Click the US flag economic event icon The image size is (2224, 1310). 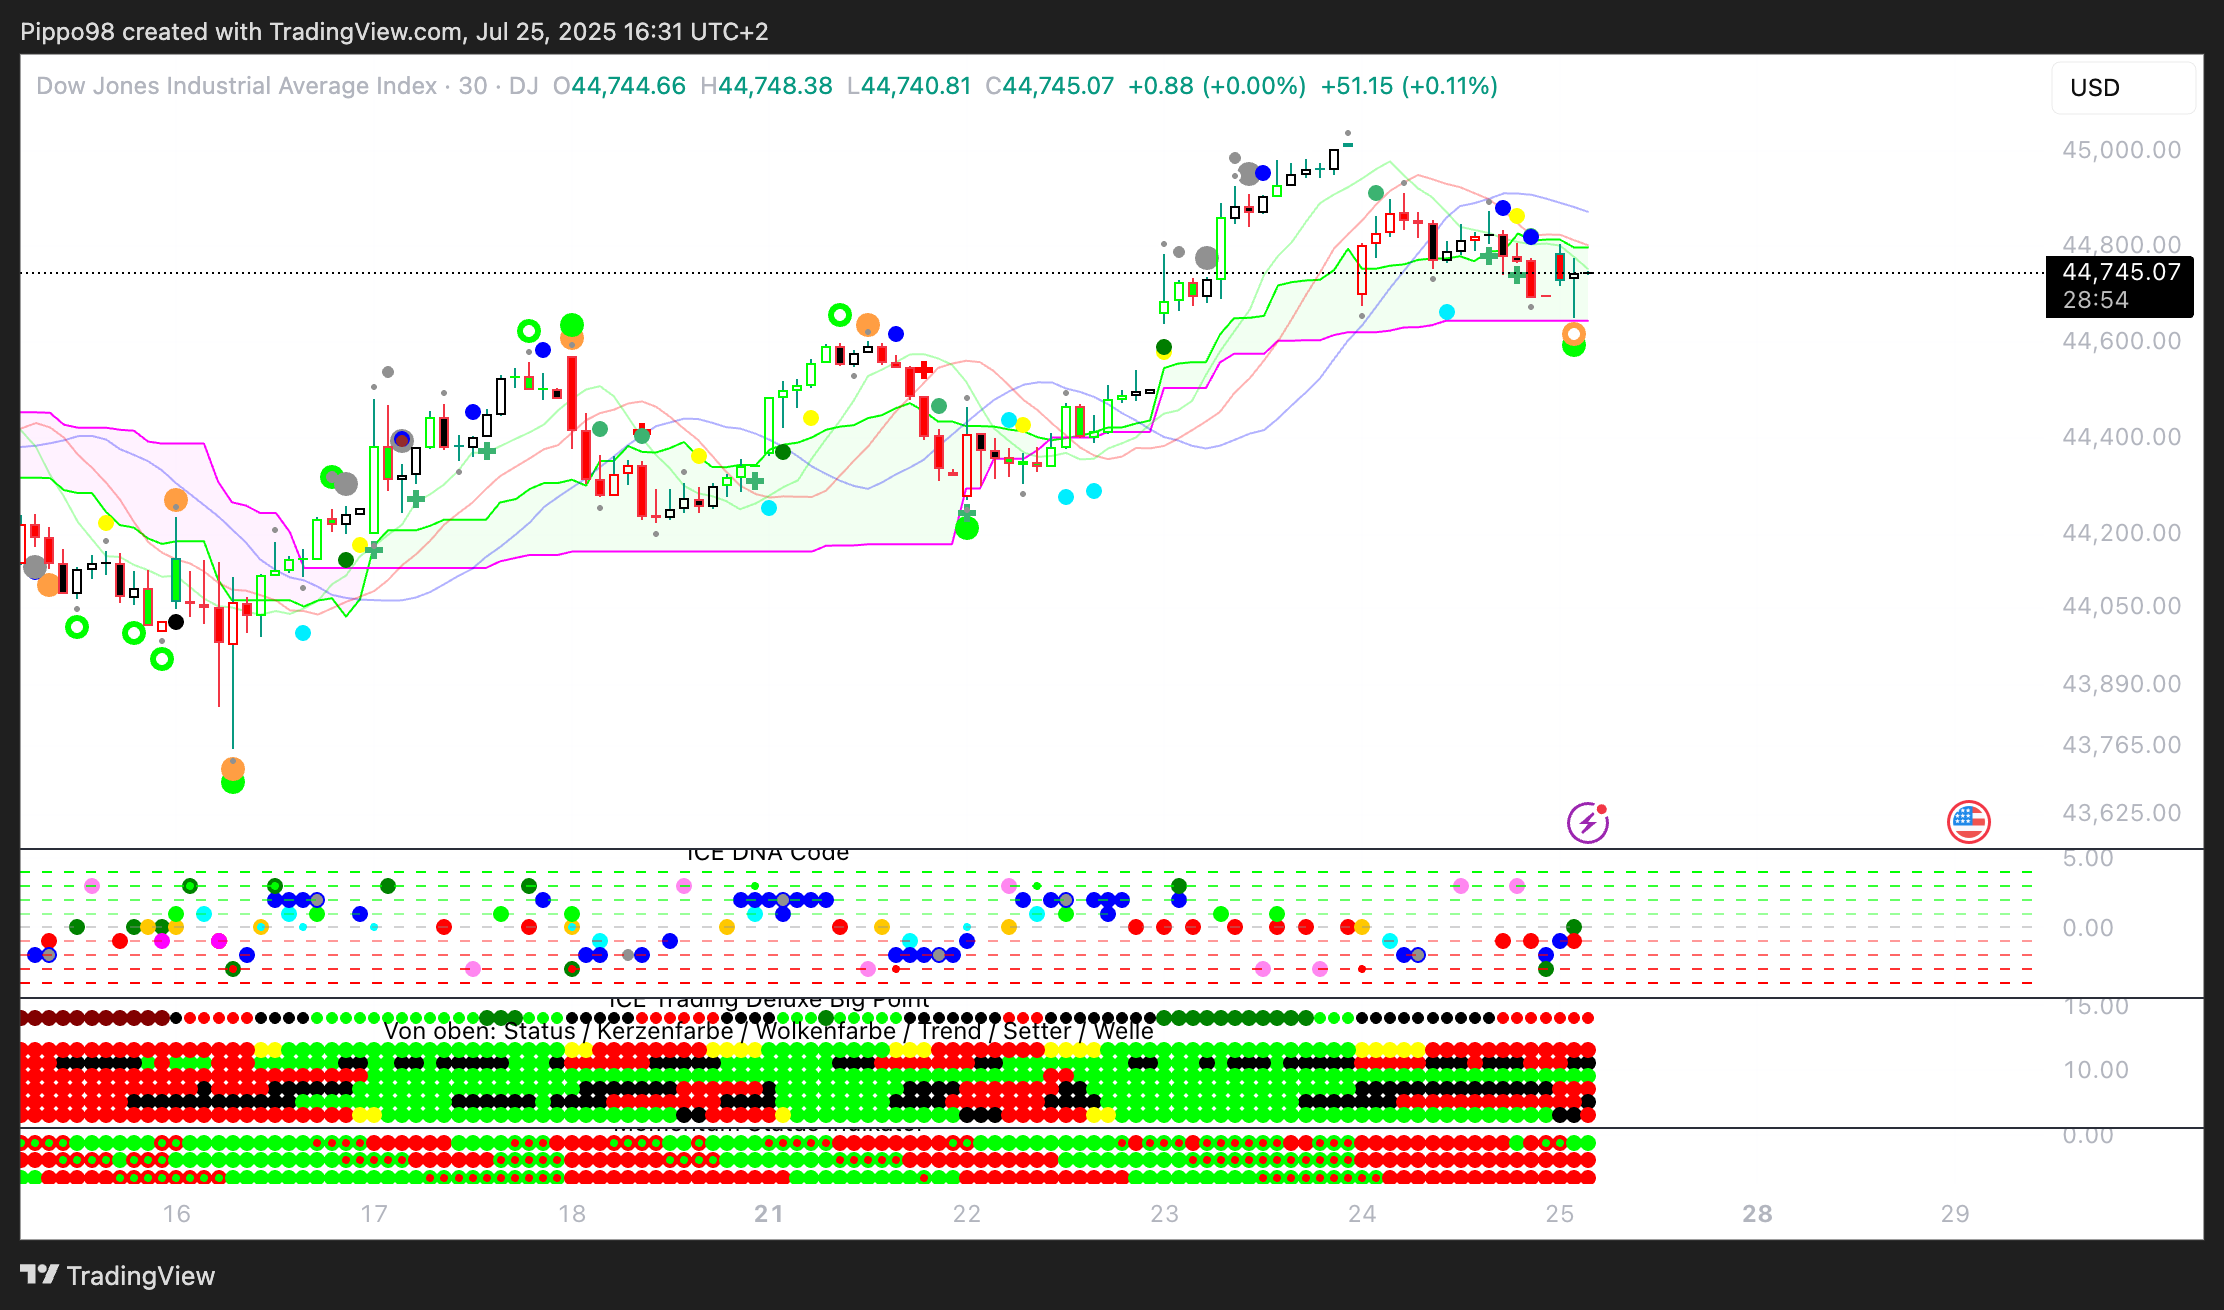tap(1968, 822)
